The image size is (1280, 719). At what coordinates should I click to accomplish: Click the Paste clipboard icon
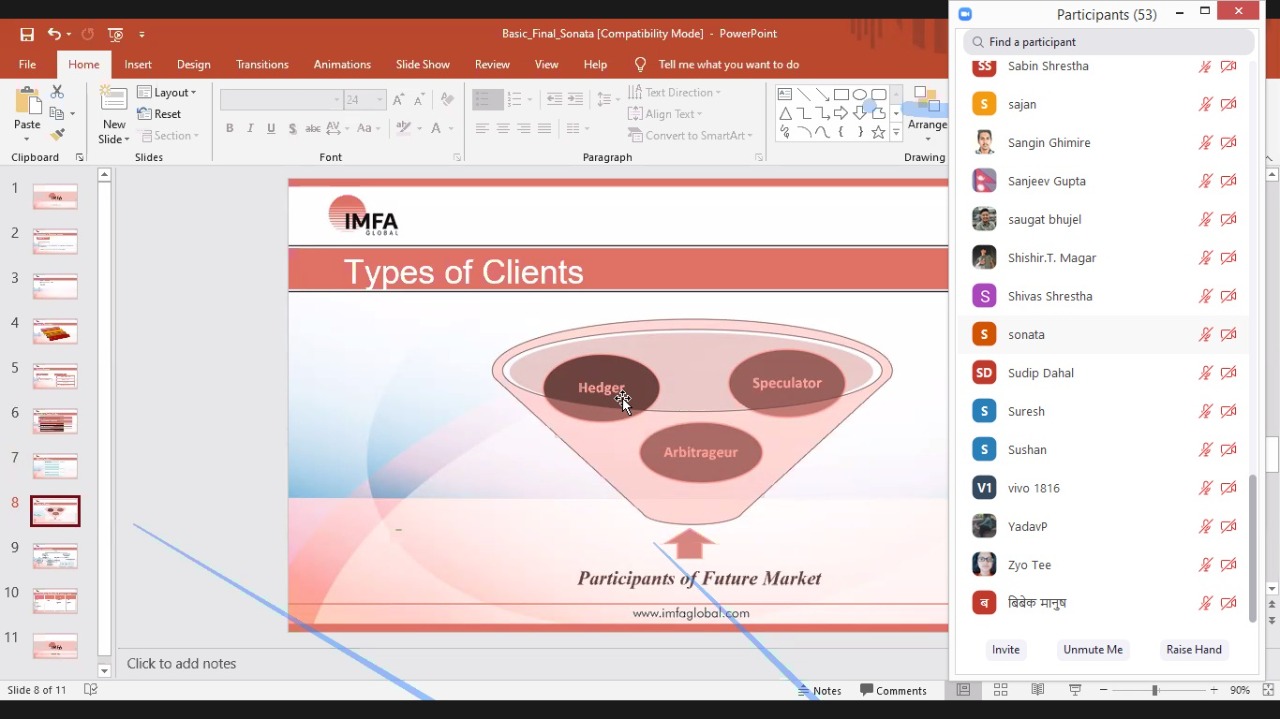click(27, 101)
